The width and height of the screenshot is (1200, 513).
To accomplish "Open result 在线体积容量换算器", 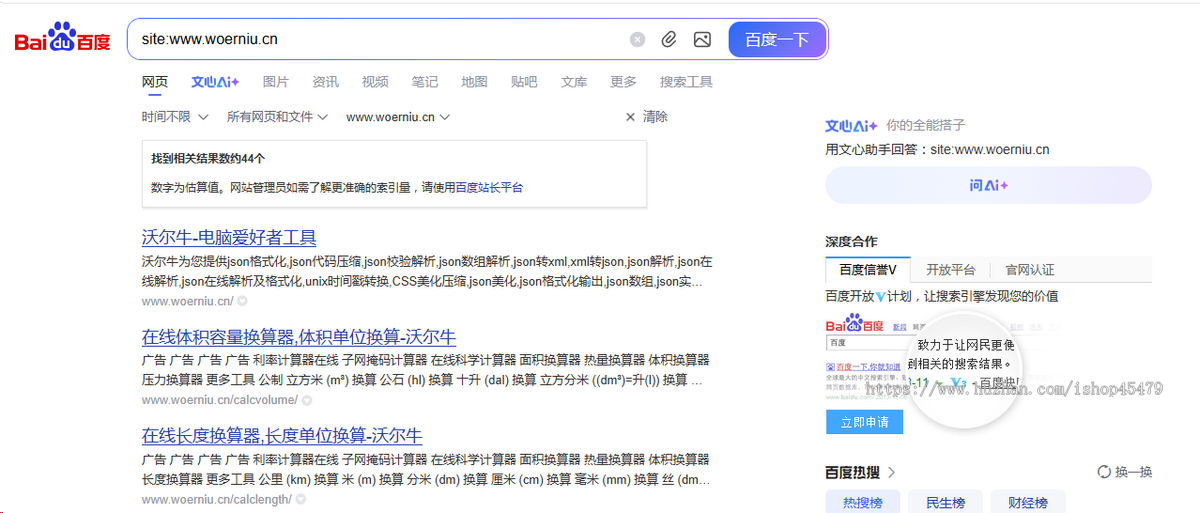I will click(x=299, y=337).
